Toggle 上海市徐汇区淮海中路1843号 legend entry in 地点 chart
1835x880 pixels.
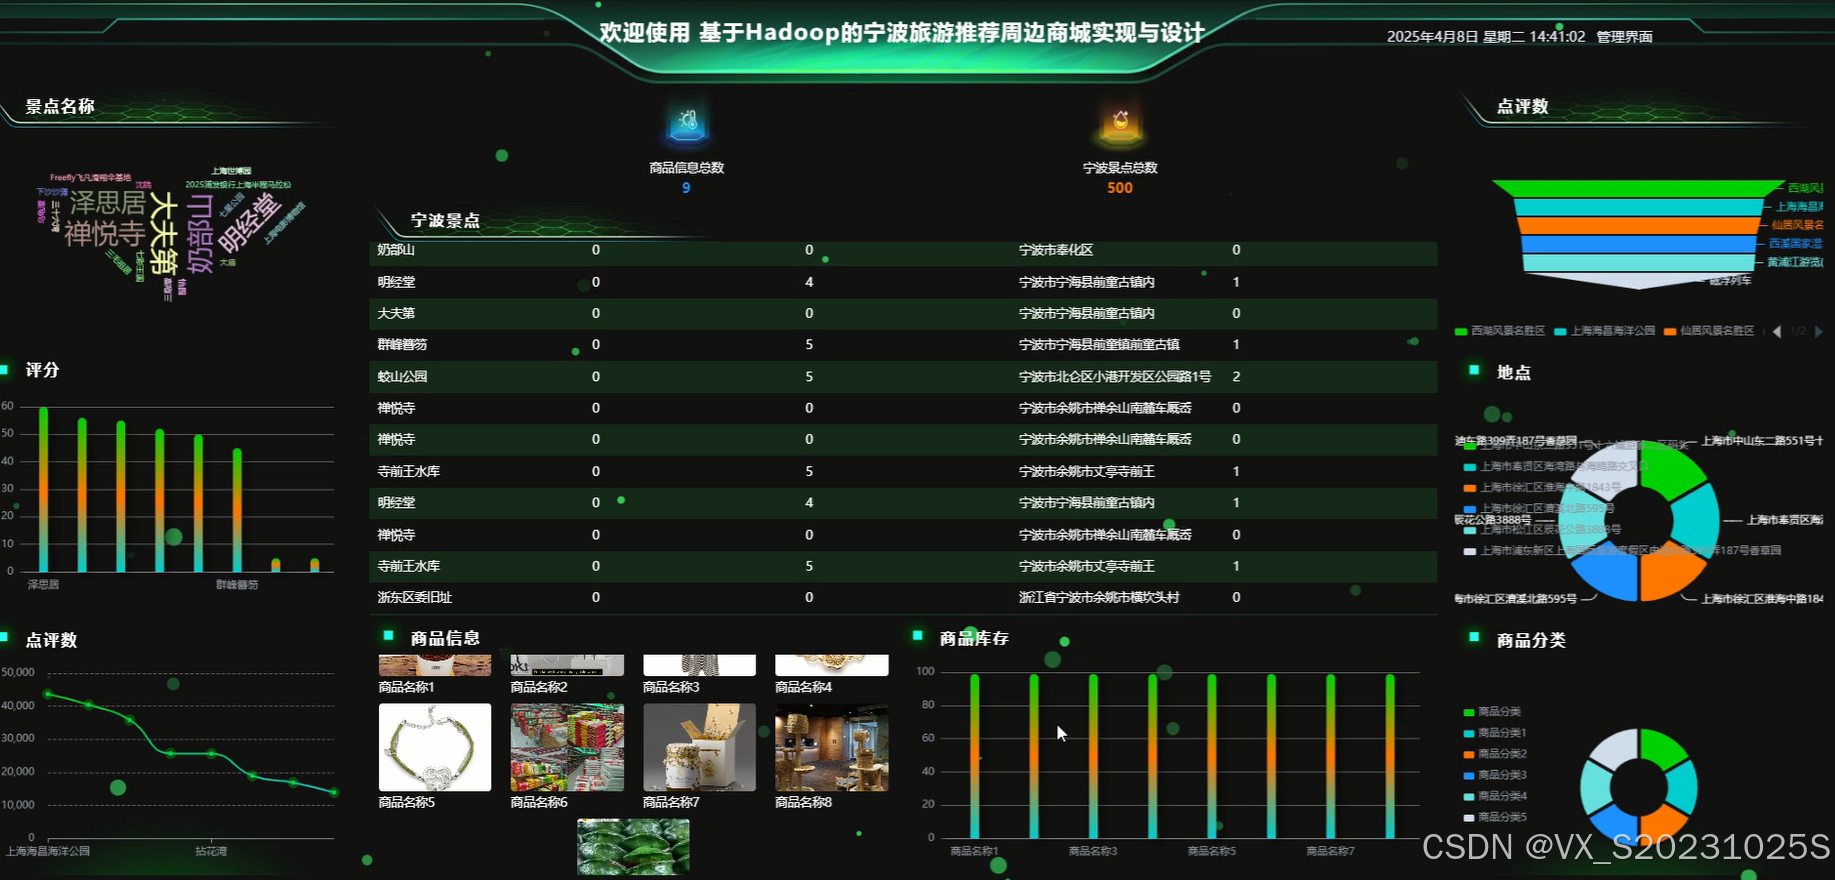click(1543, 488)
